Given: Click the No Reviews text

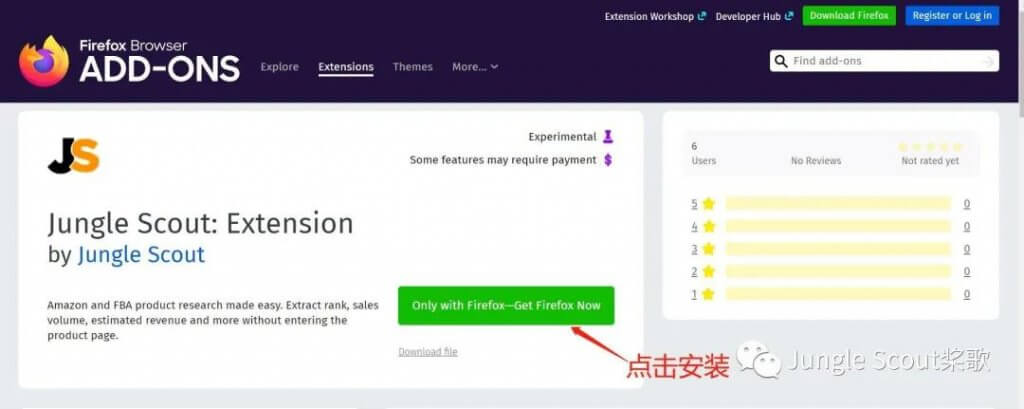Looking at the screenshot, I should point(816,161).
